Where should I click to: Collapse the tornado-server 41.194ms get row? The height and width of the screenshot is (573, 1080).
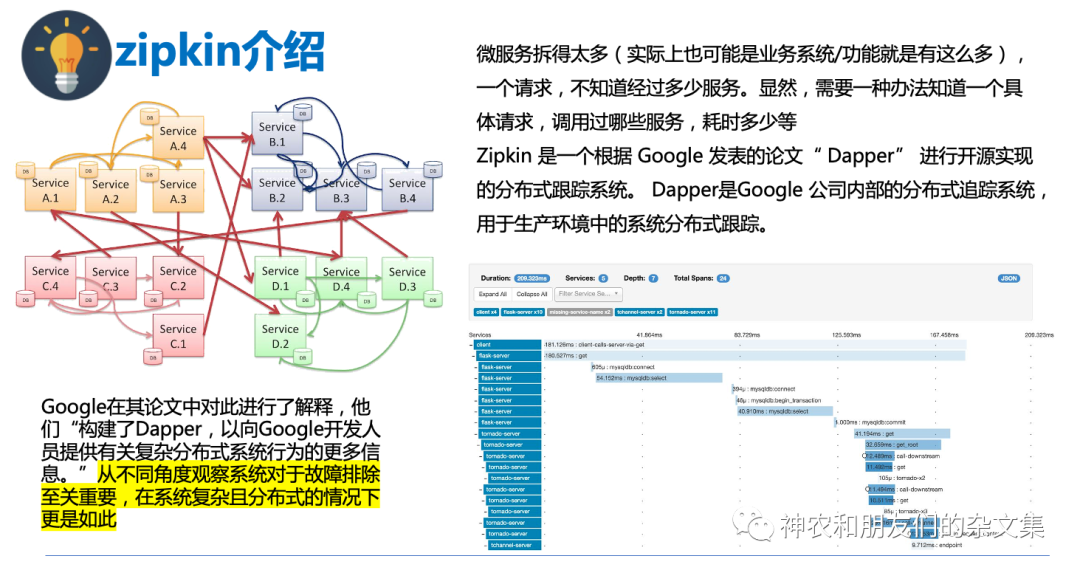tap(475, 434)
